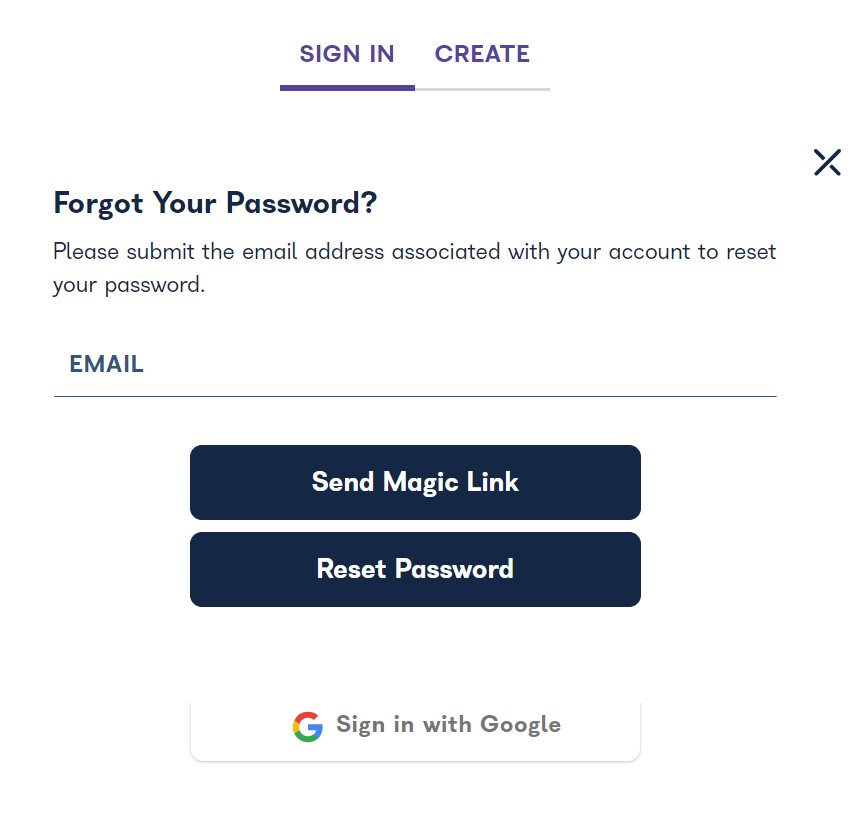Focus the email address entry line
This screenshot has height=822, width=856.
point(415,375)
